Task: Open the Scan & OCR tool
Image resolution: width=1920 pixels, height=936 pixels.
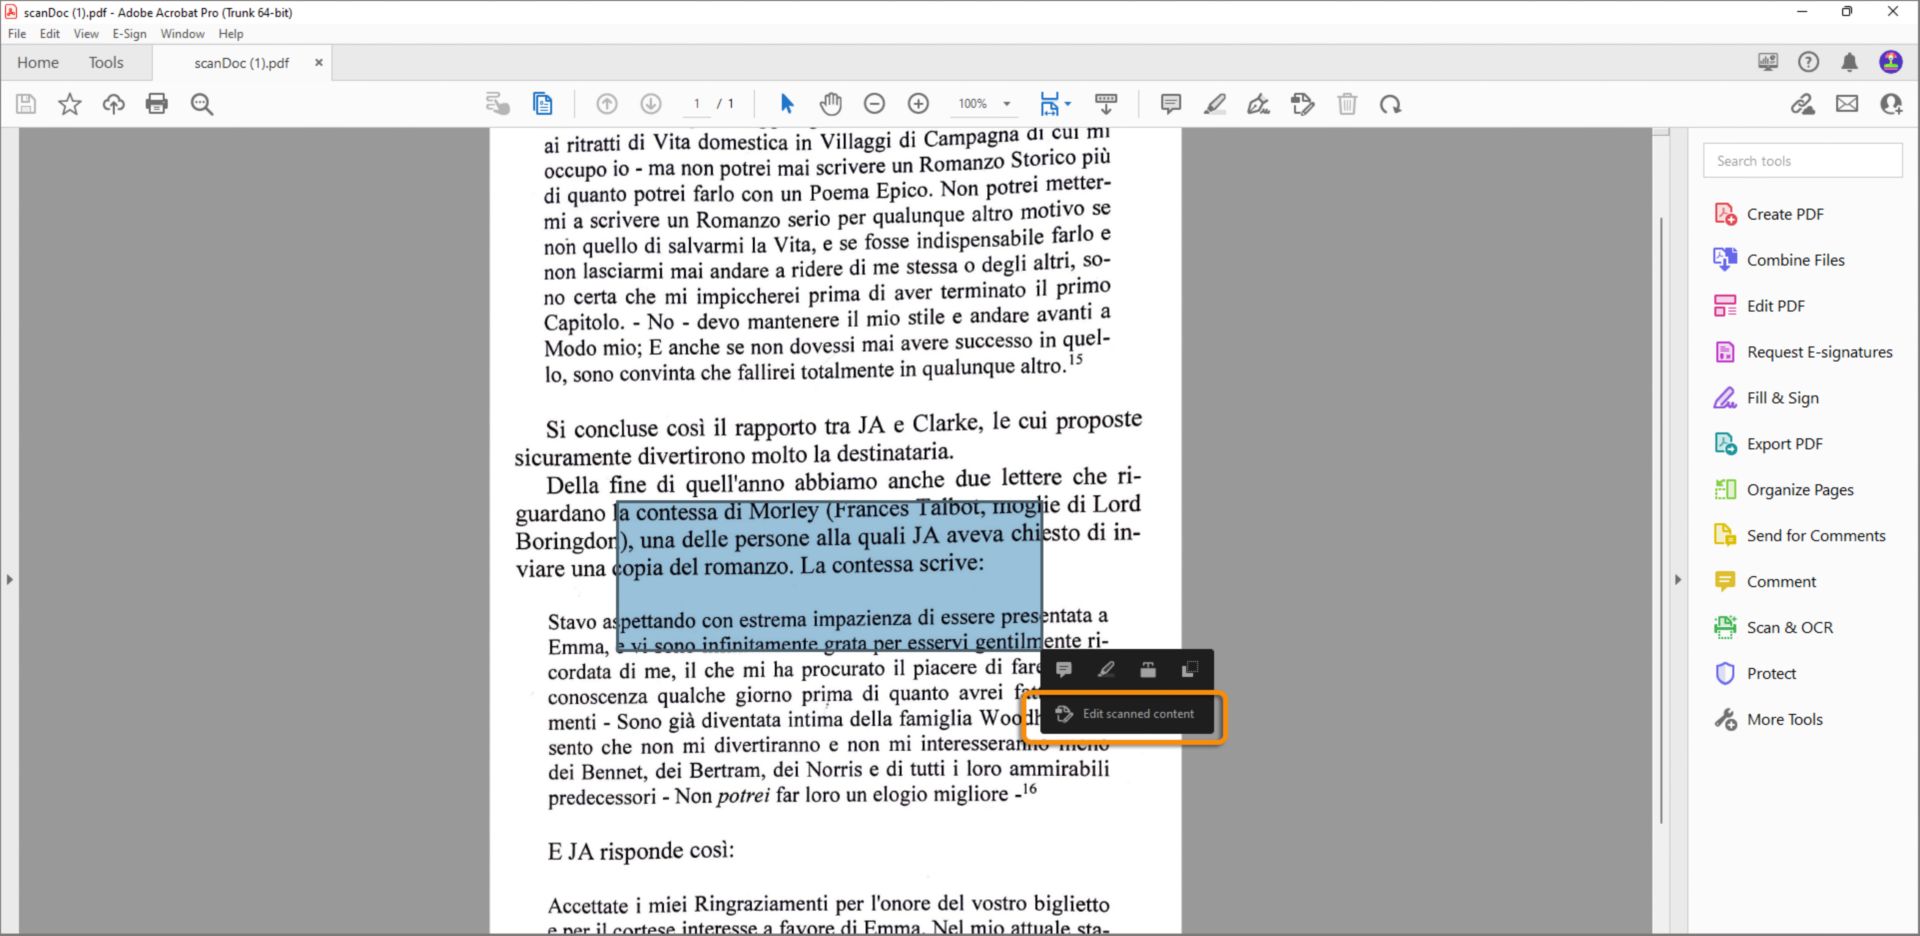Action: (1789, 627)
